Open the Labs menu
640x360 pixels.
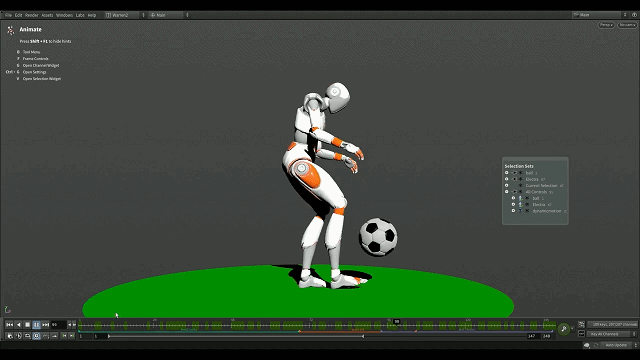coord(80,15)
